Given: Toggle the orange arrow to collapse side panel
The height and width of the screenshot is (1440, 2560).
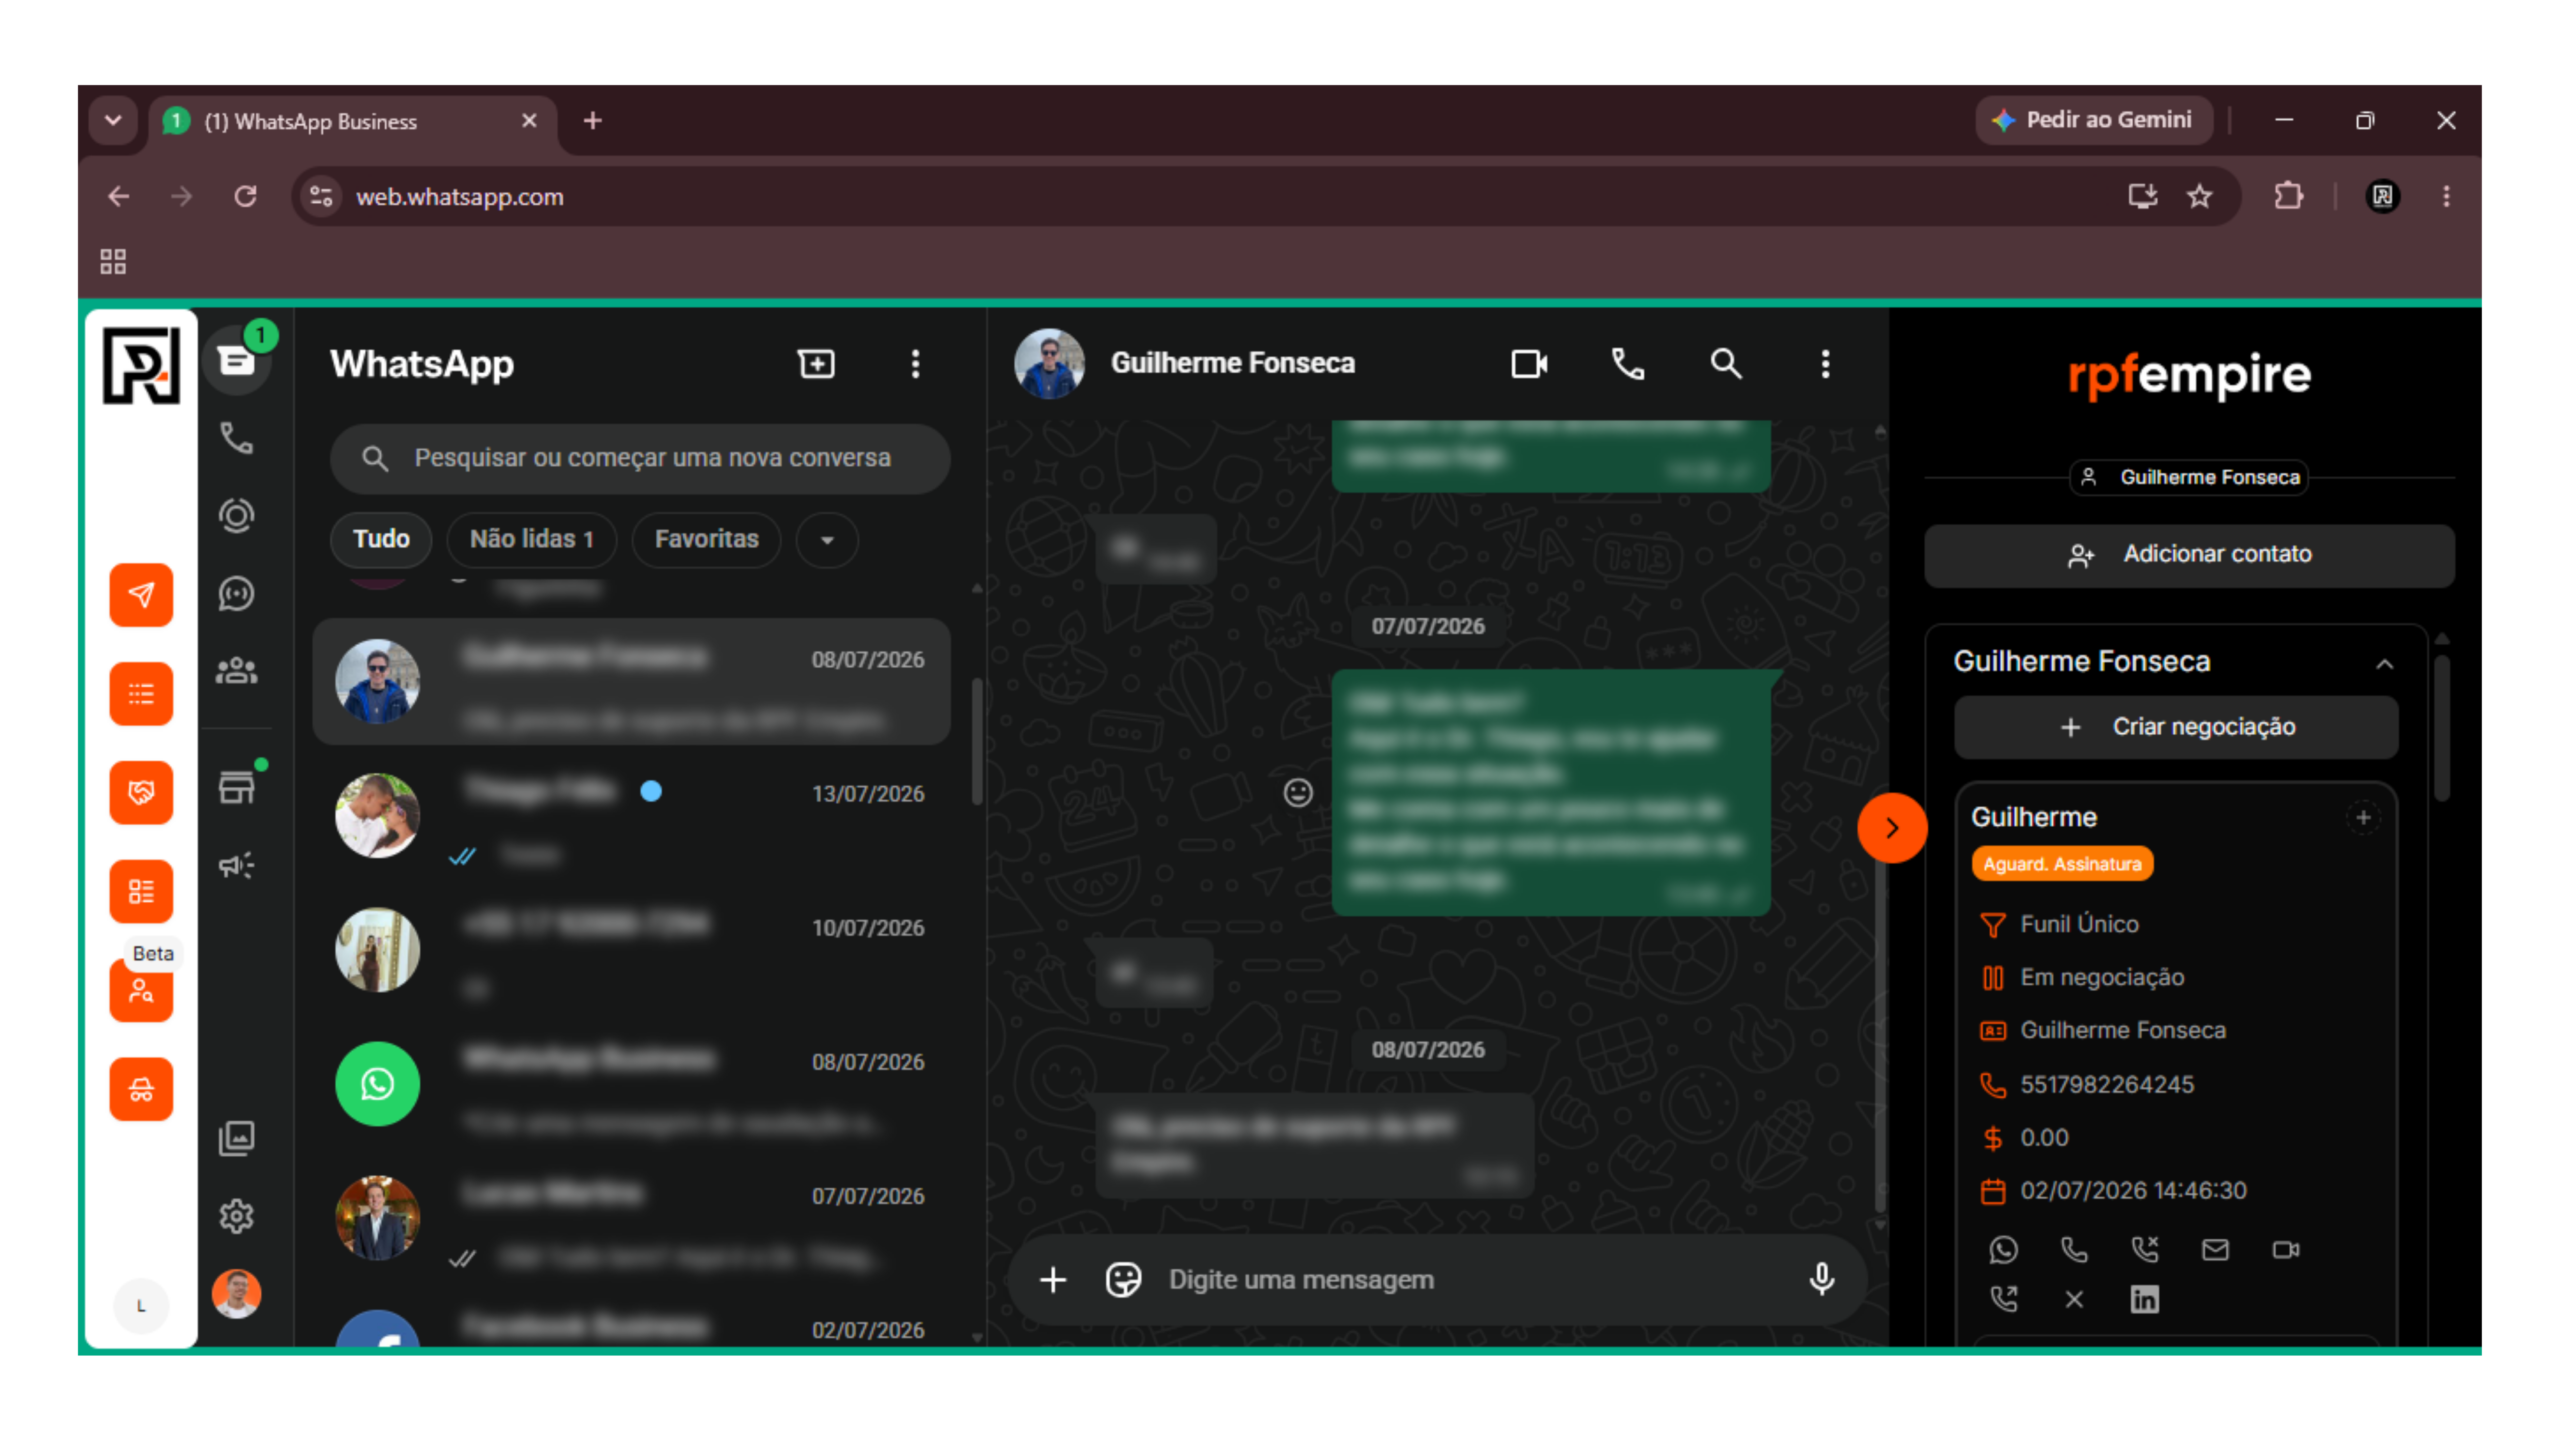Looking at the screenshot, I should pos(1892,828).
